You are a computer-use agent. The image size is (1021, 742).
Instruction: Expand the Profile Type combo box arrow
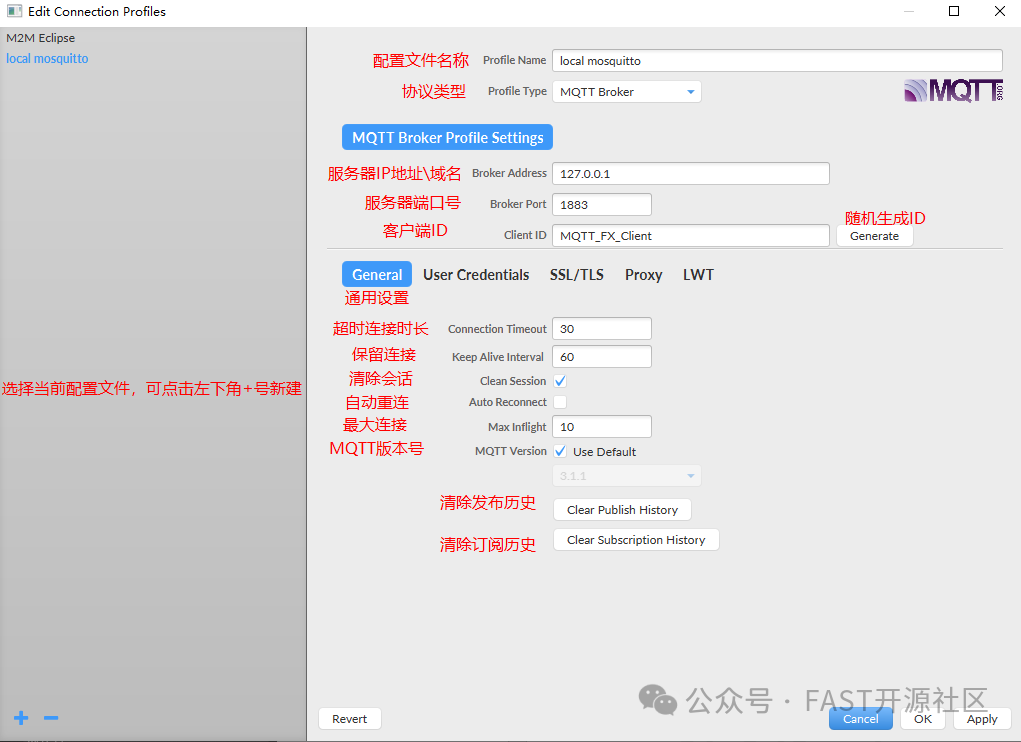(x=691, y=91)
